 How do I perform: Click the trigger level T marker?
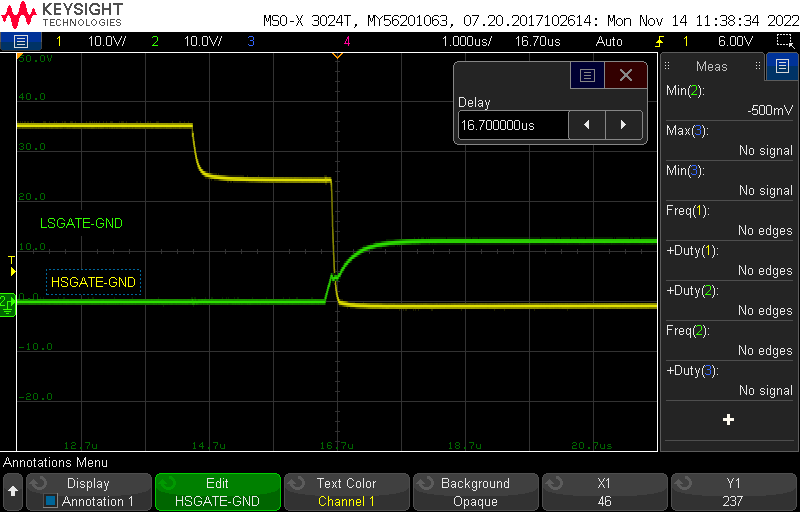click(x=12, y=266)
